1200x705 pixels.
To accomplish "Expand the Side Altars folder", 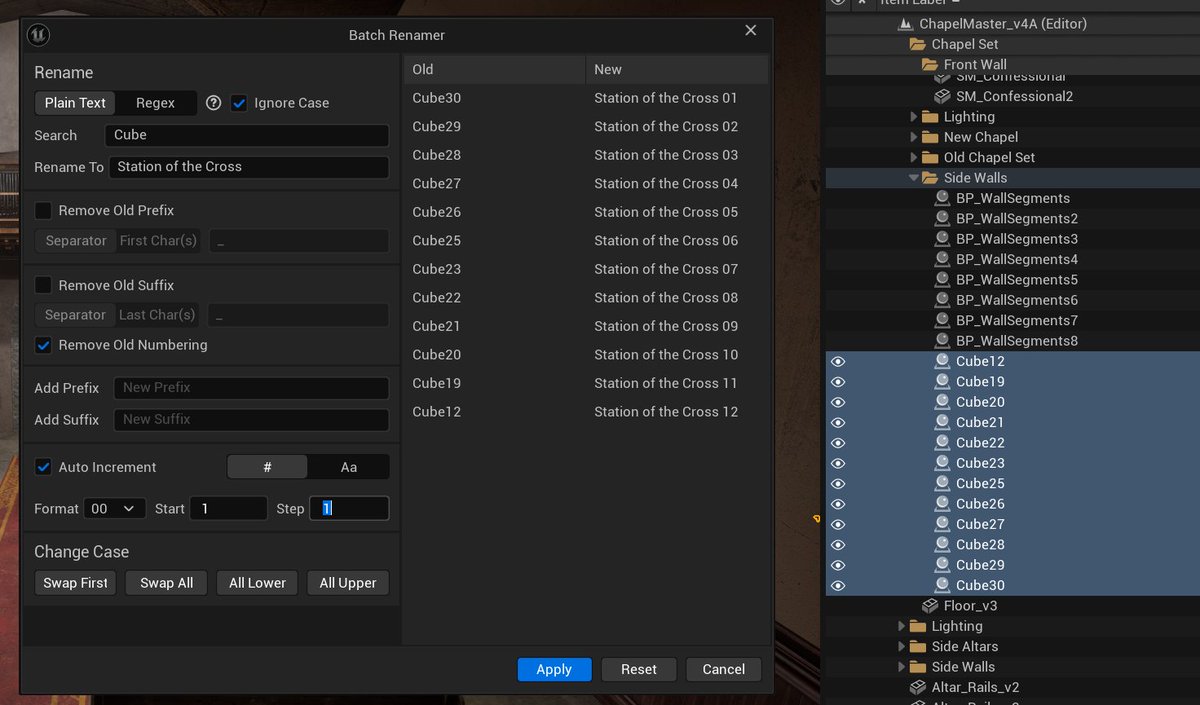I will [x=902, y=646].
